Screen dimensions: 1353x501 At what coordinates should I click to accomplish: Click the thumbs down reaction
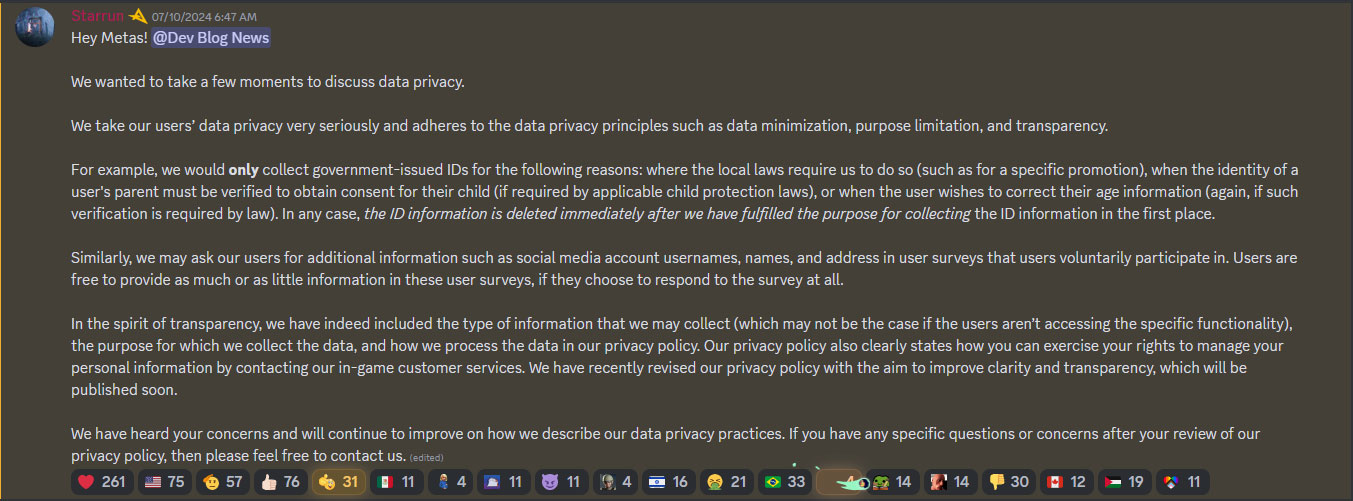(1006, 482)
